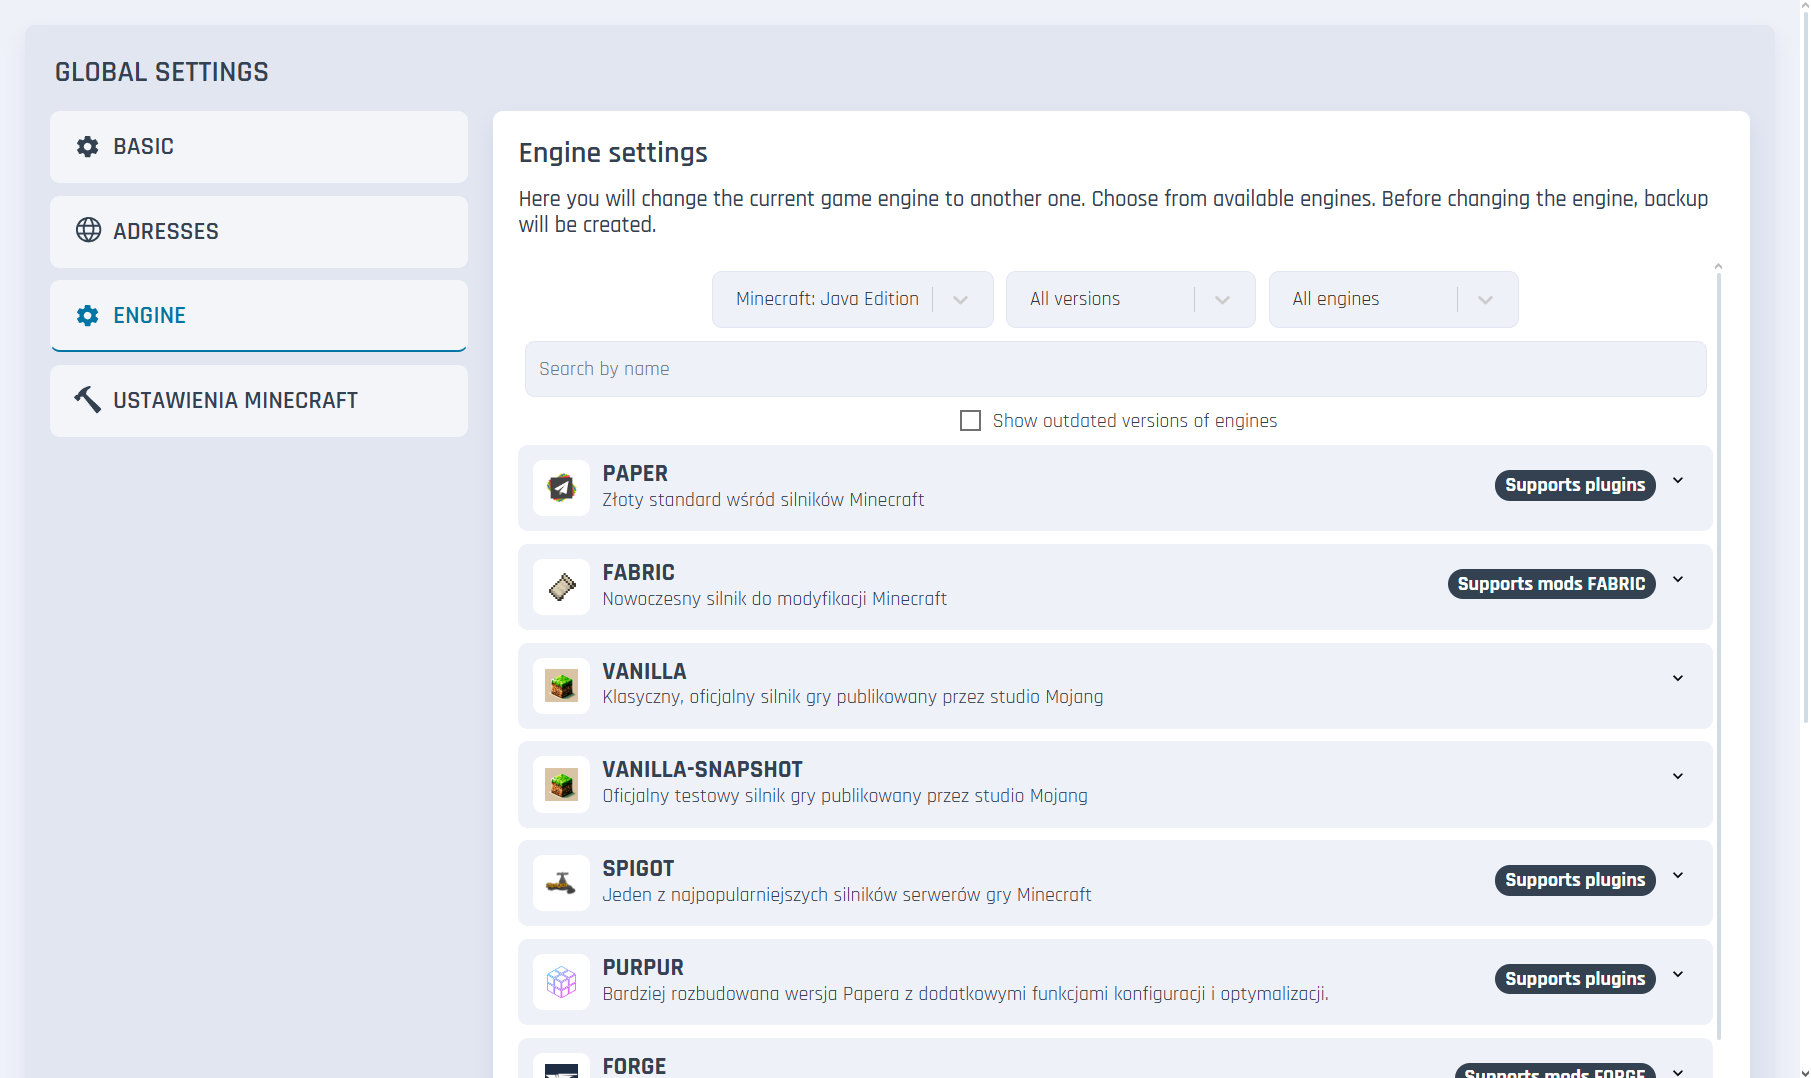This screenshot has width=1811, height=1078.
Task: Click the Vanilla-Snapshot grass block icon
Action: click(561, 785)
